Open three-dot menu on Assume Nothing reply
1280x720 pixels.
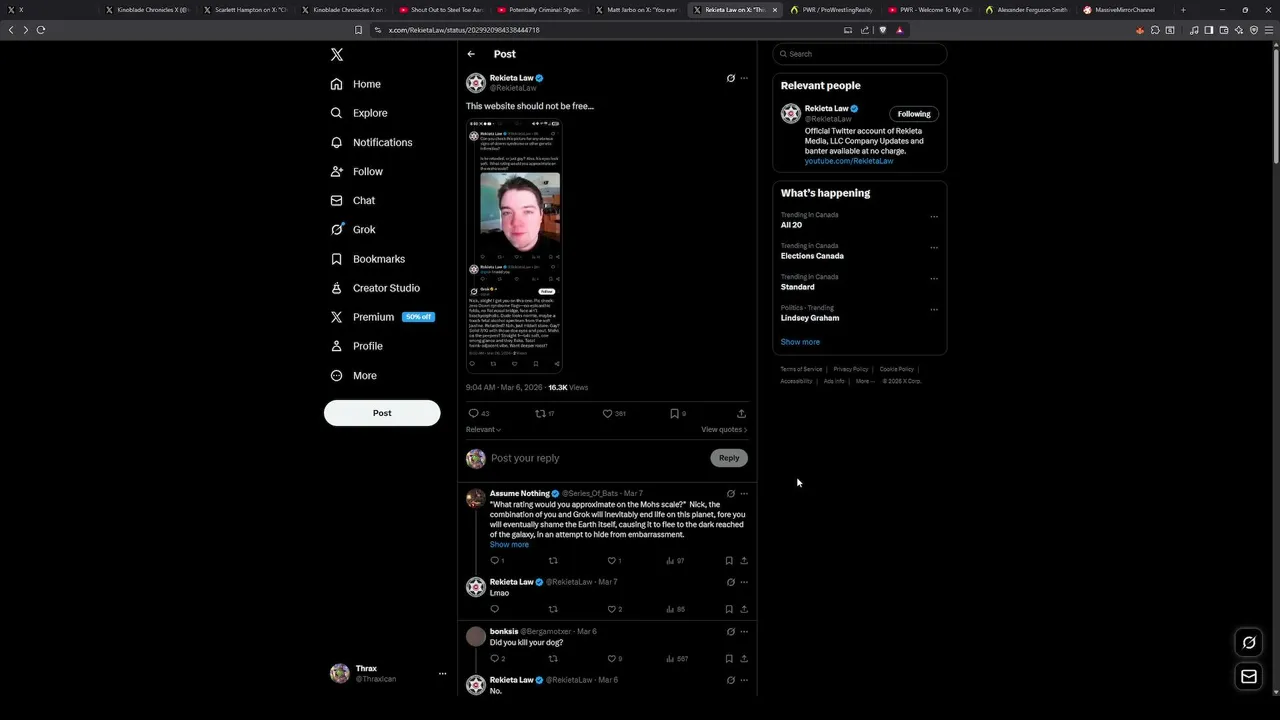click(744, 493)
